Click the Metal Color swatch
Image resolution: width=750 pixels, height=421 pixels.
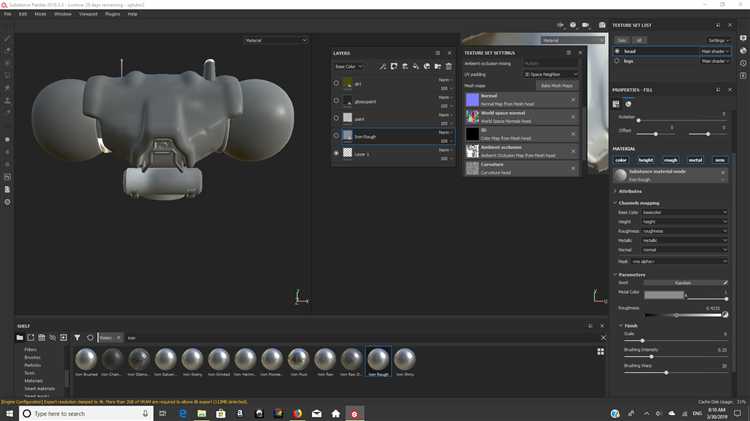(x=664, y=296)
